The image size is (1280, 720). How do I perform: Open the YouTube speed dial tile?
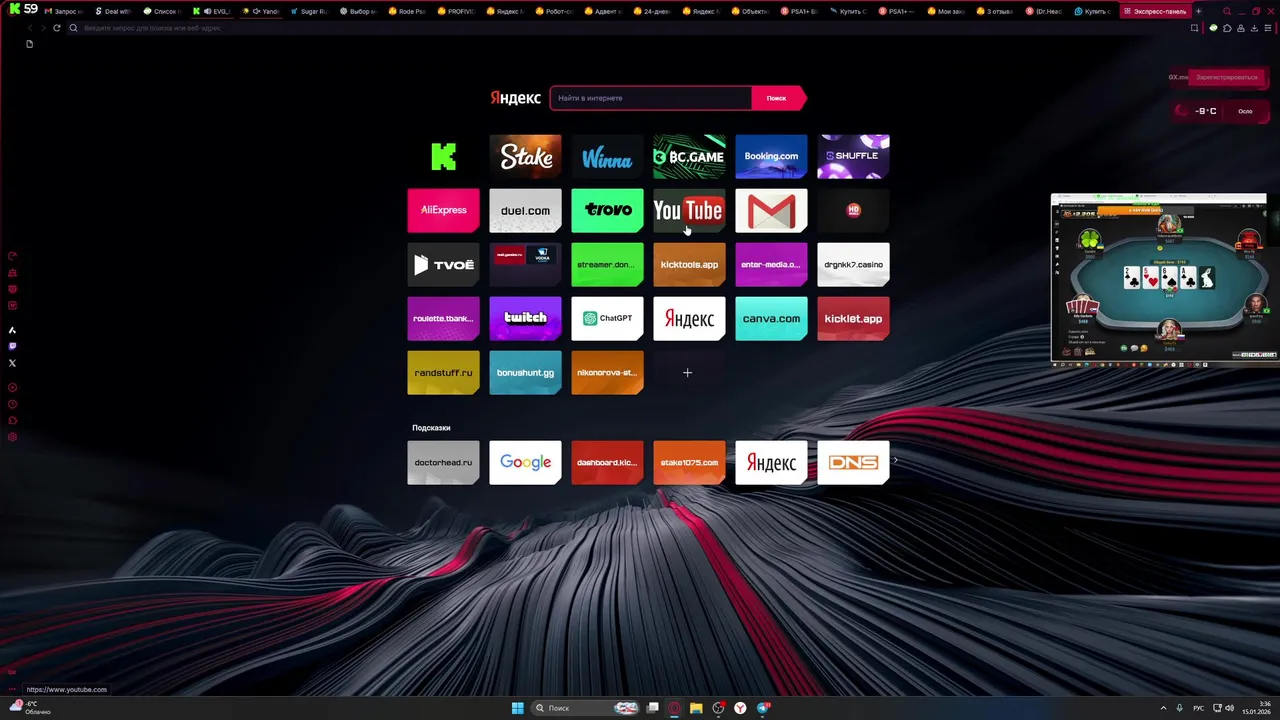(689, 210)
